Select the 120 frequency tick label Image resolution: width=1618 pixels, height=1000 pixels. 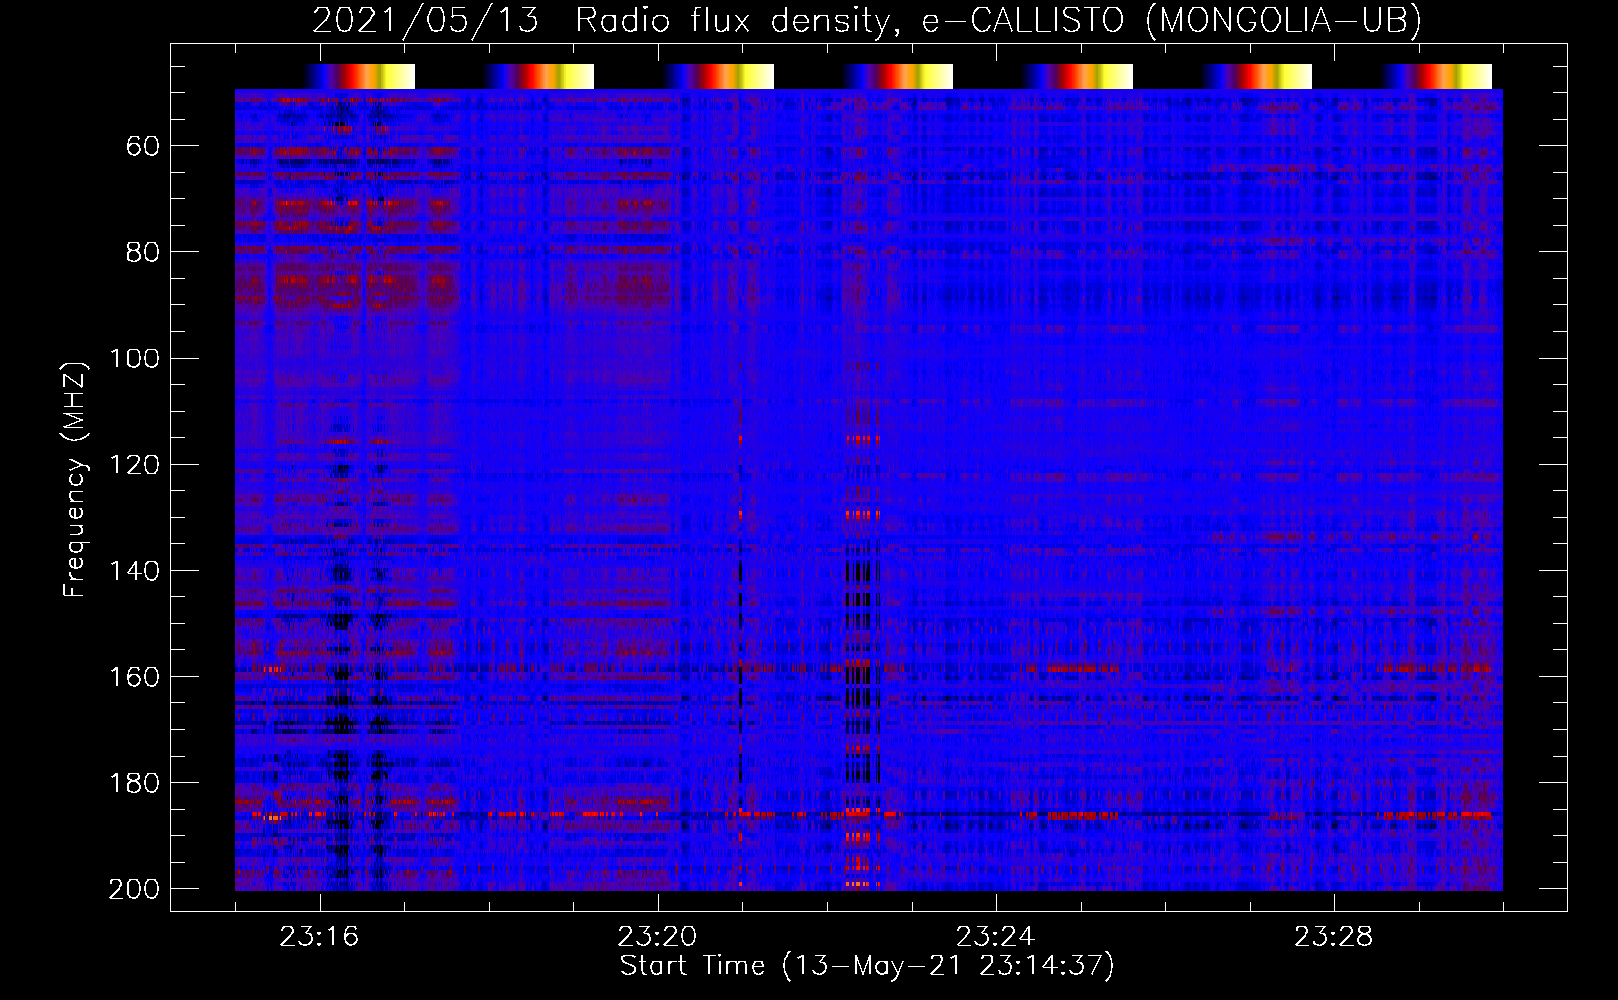134,465
